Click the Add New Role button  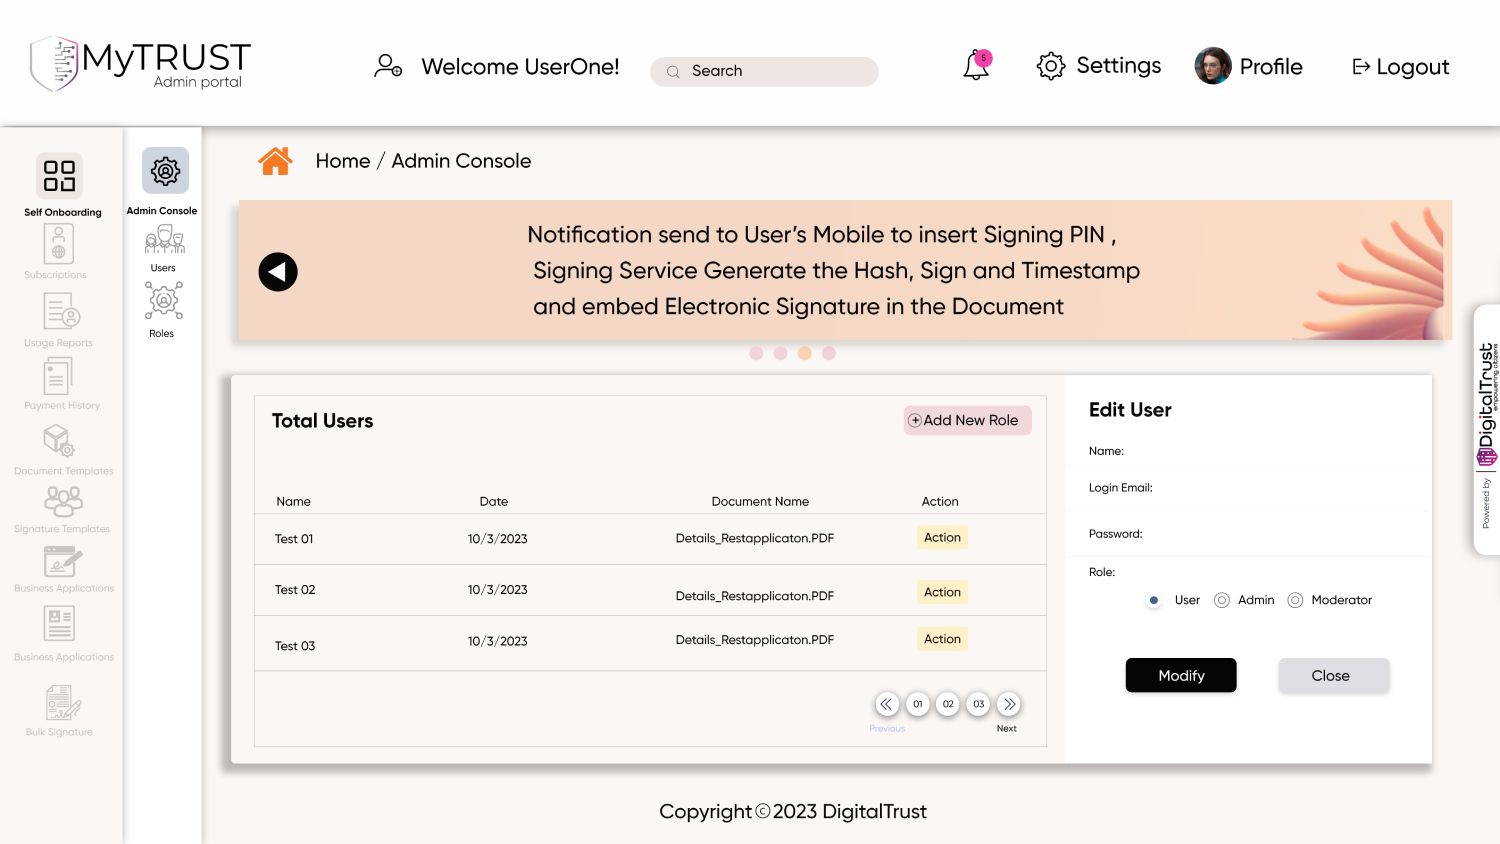(x=967, y=421)
